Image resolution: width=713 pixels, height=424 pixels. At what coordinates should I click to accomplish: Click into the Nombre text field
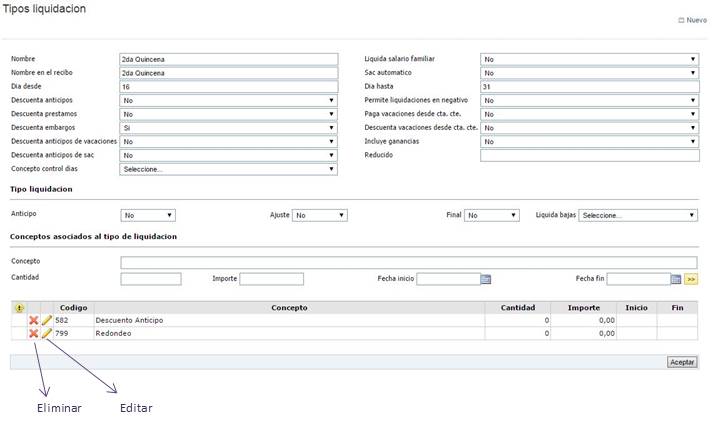coord(228,59)
